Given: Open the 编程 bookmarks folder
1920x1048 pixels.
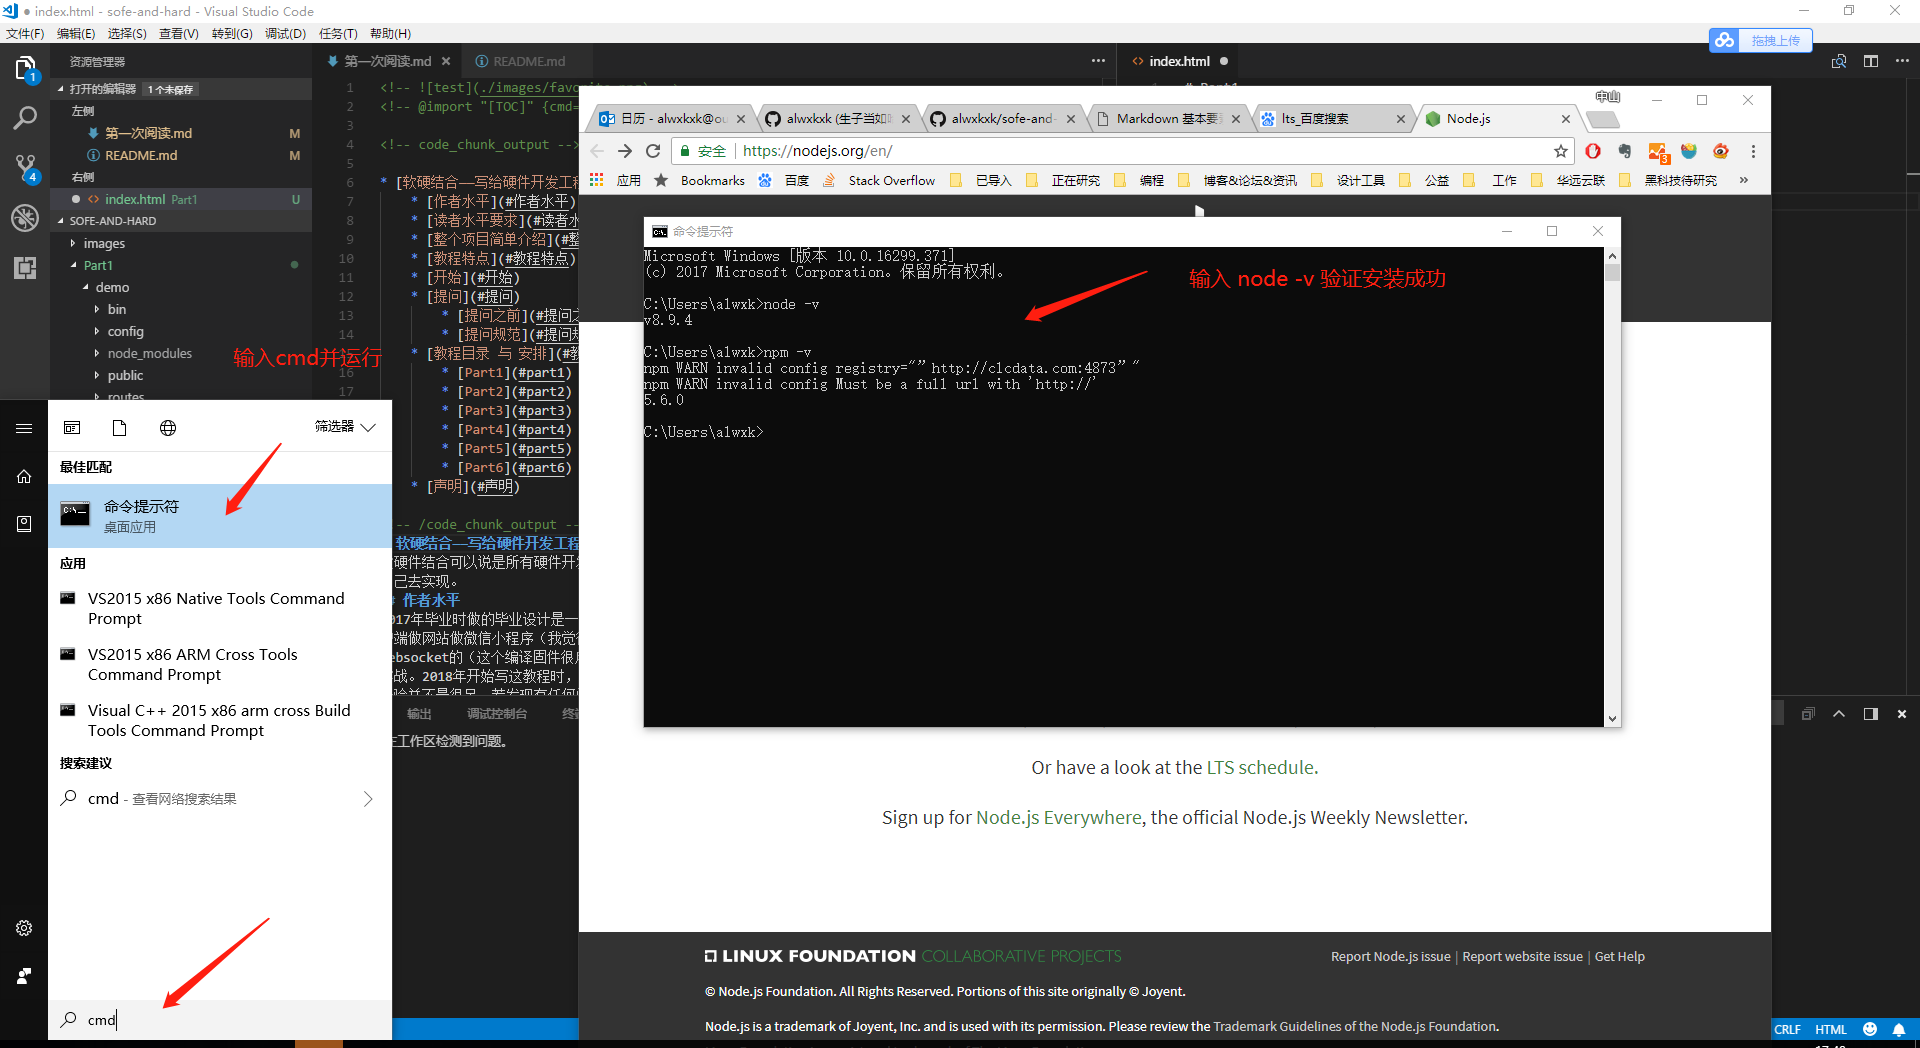Looking at the screenshot, I should tap(1140, 180).
